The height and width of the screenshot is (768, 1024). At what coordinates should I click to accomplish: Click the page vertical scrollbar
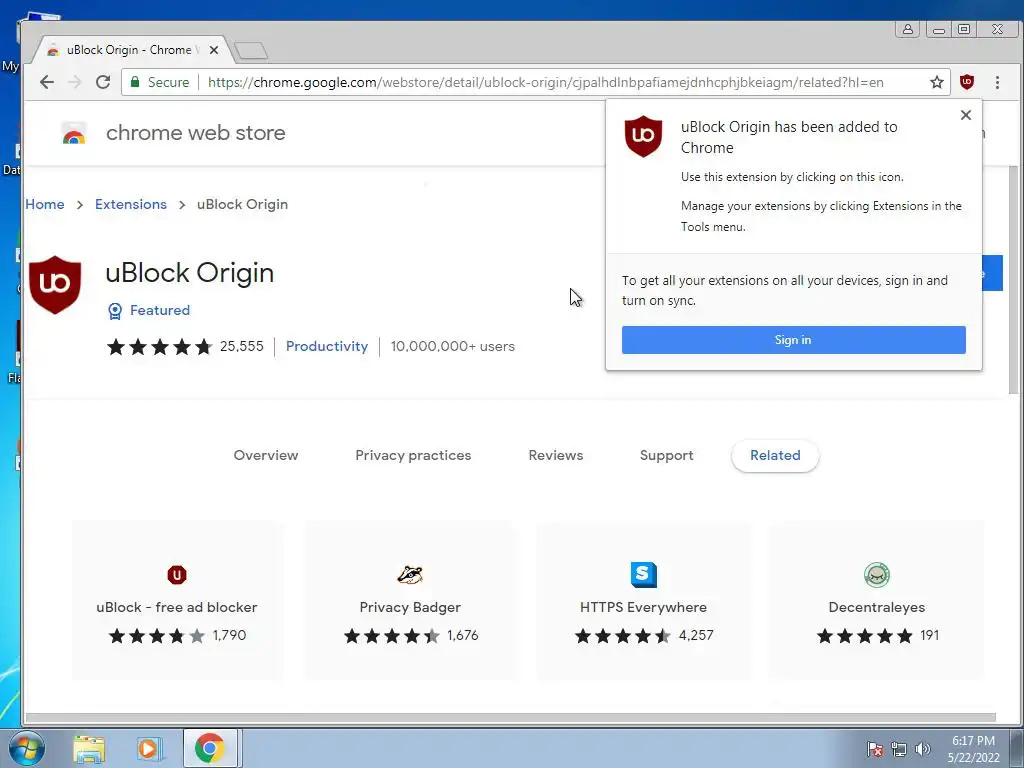click(1013, 281)
